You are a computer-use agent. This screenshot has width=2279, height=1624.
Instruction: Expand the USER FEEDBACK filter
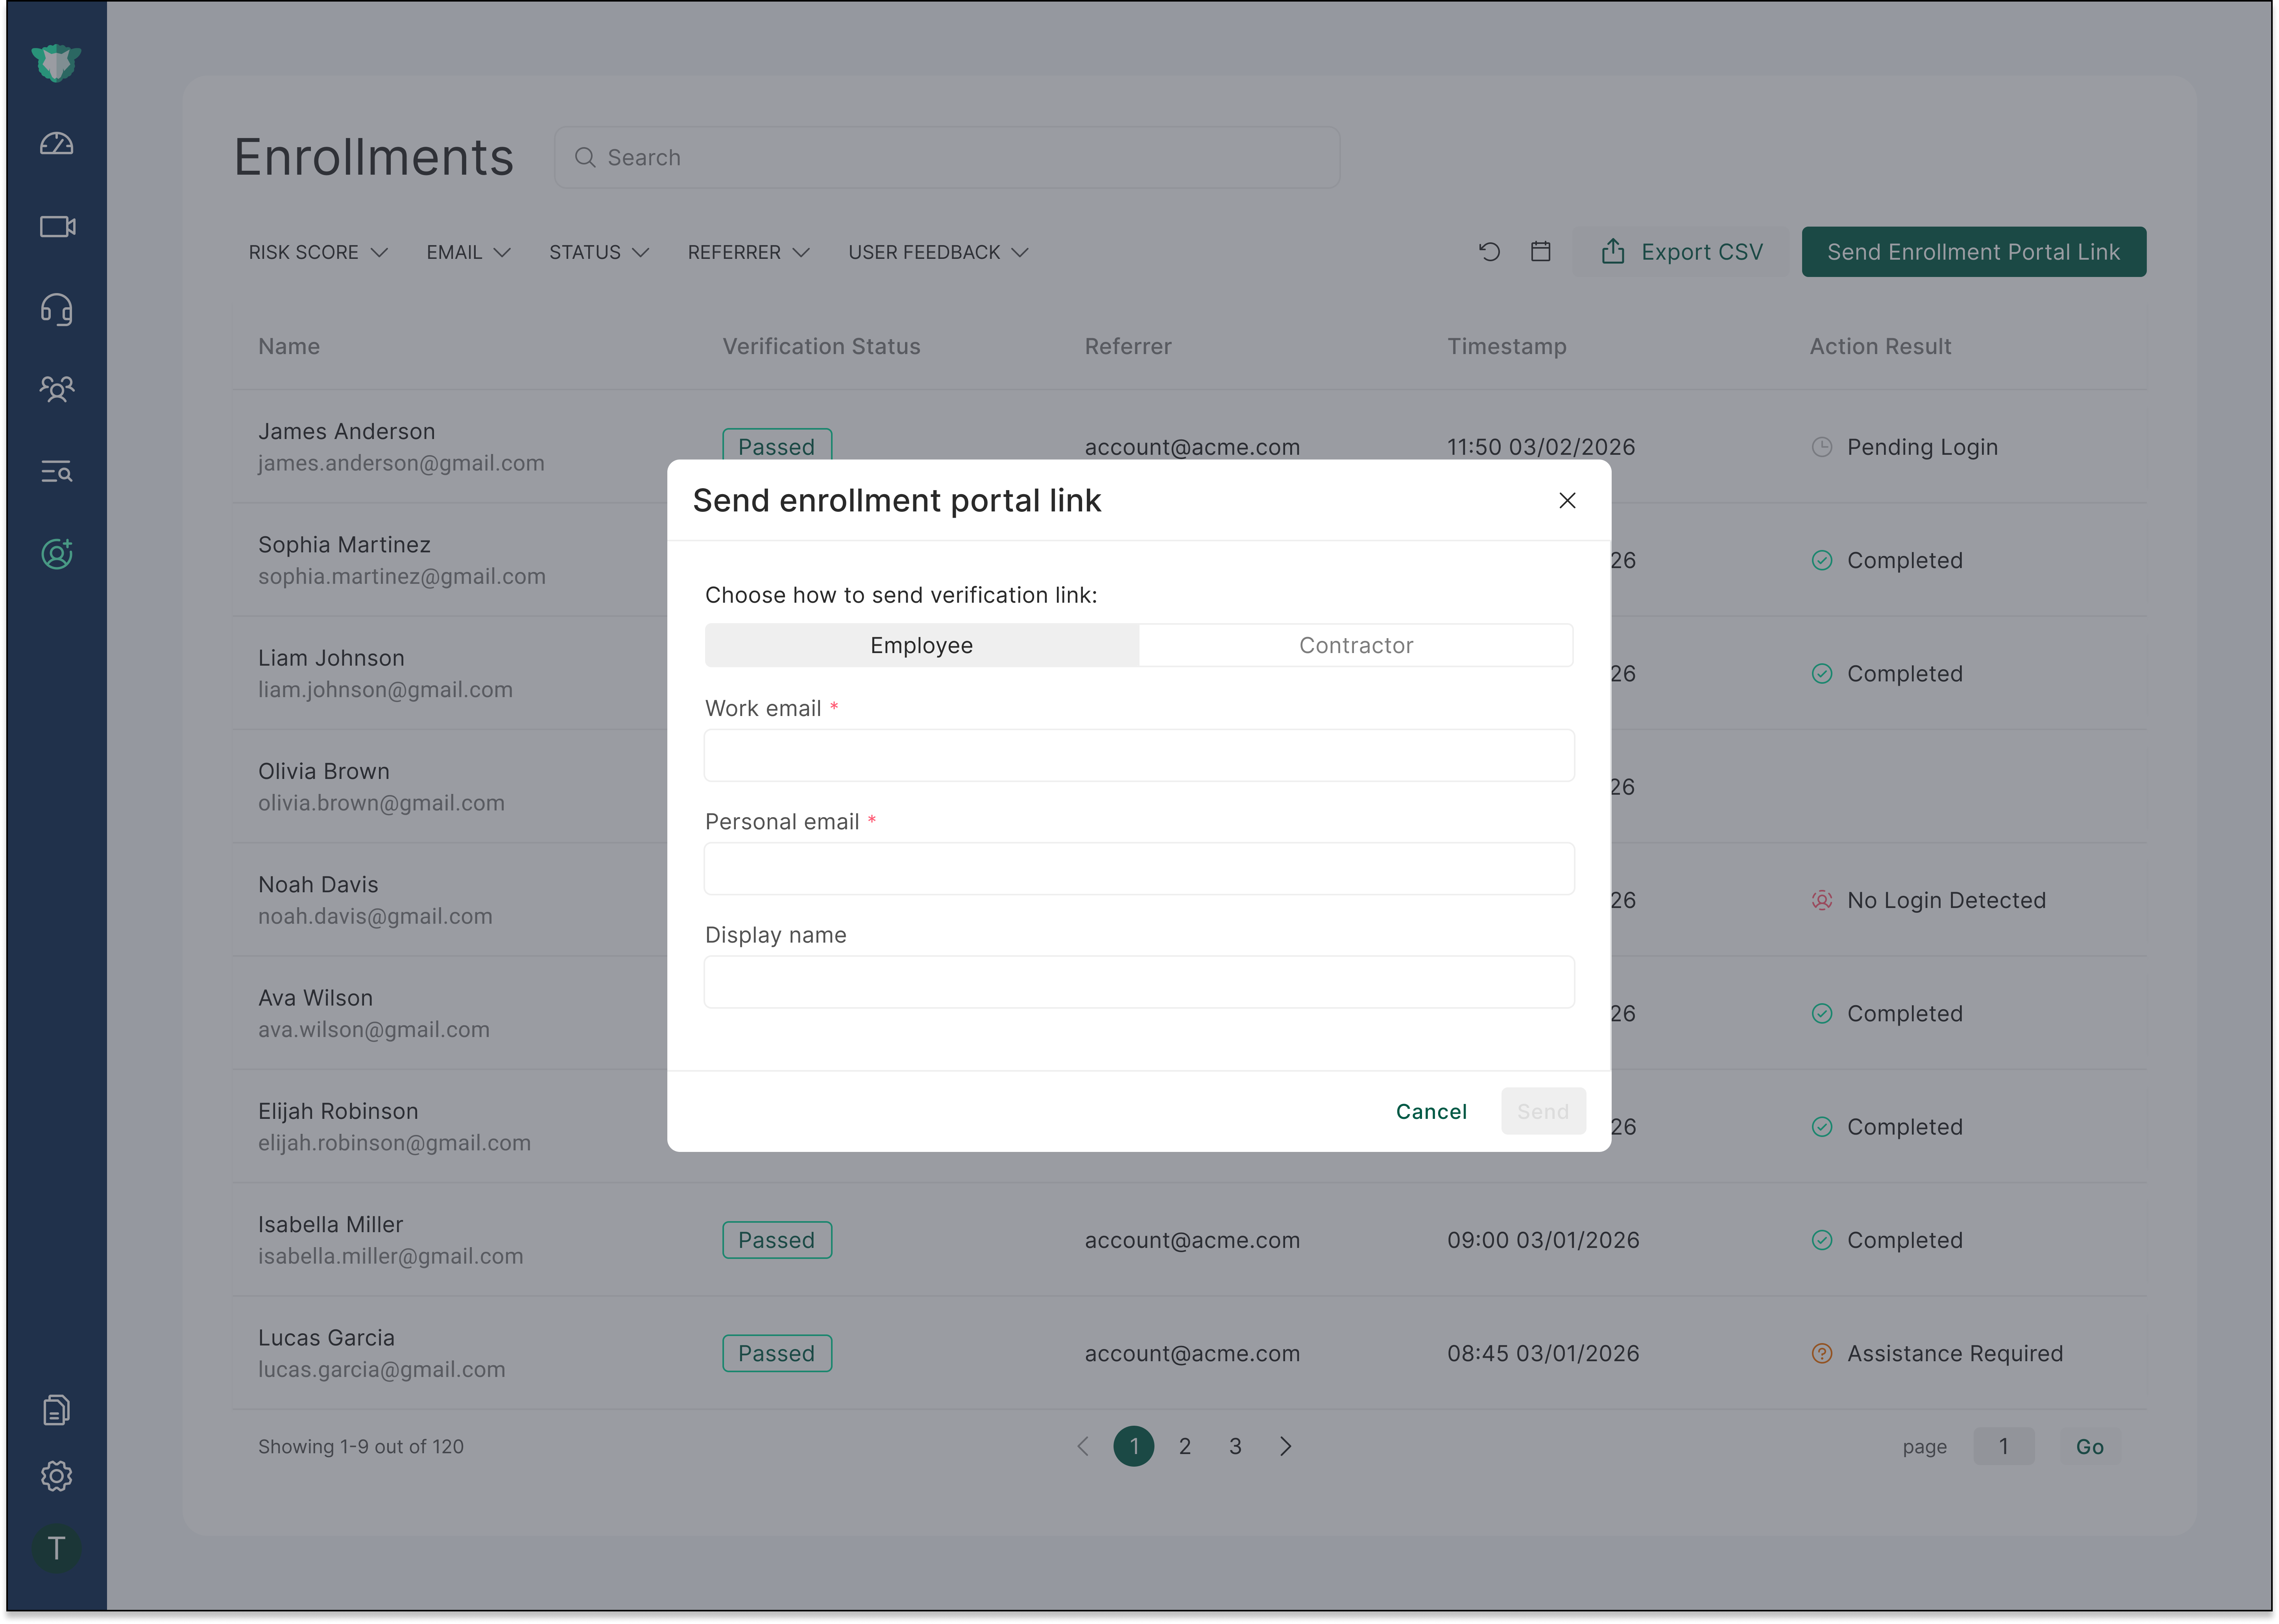[938, 252]
